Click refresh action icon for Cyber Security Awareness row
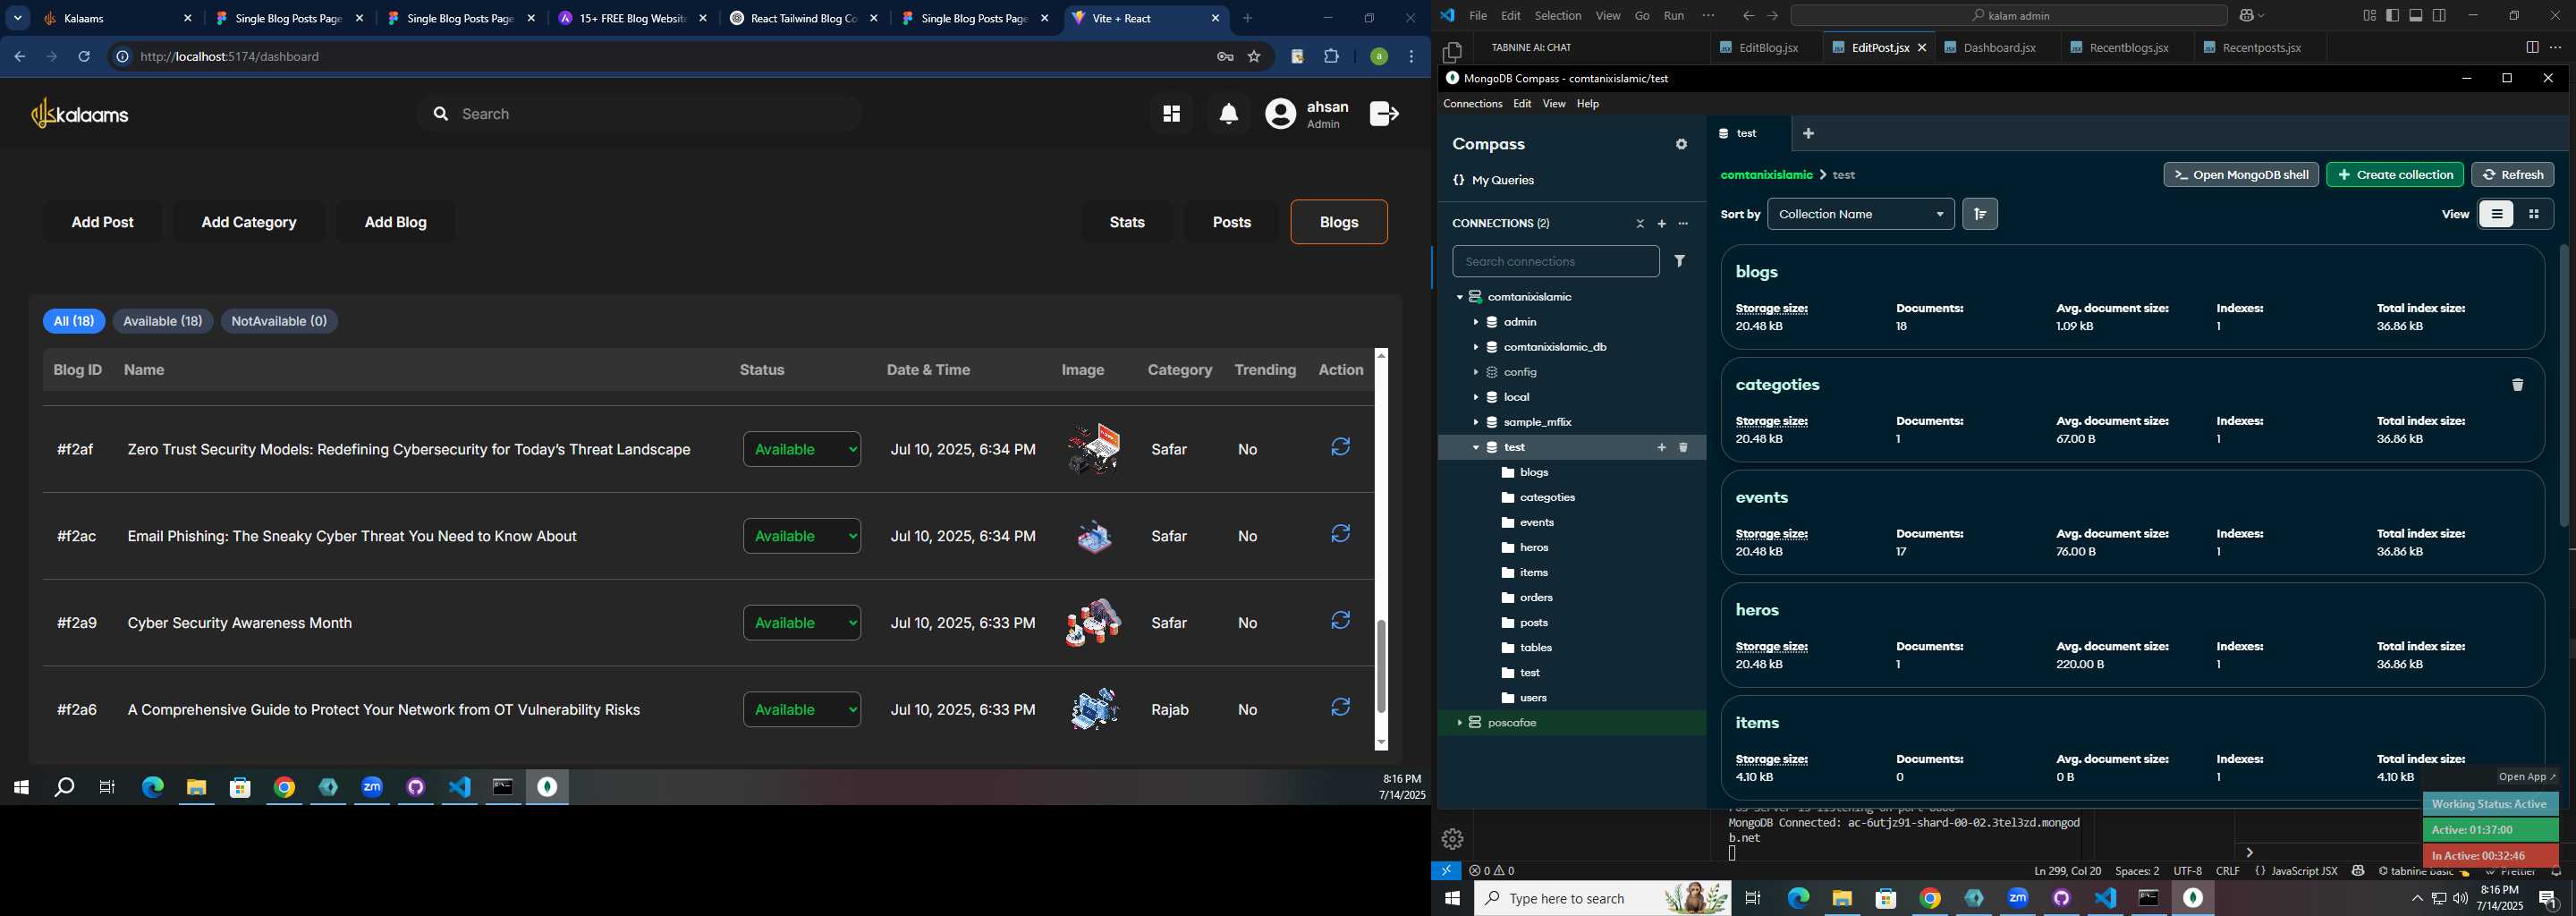This screenshot has height=916, width=2576. coord(1340,622)
